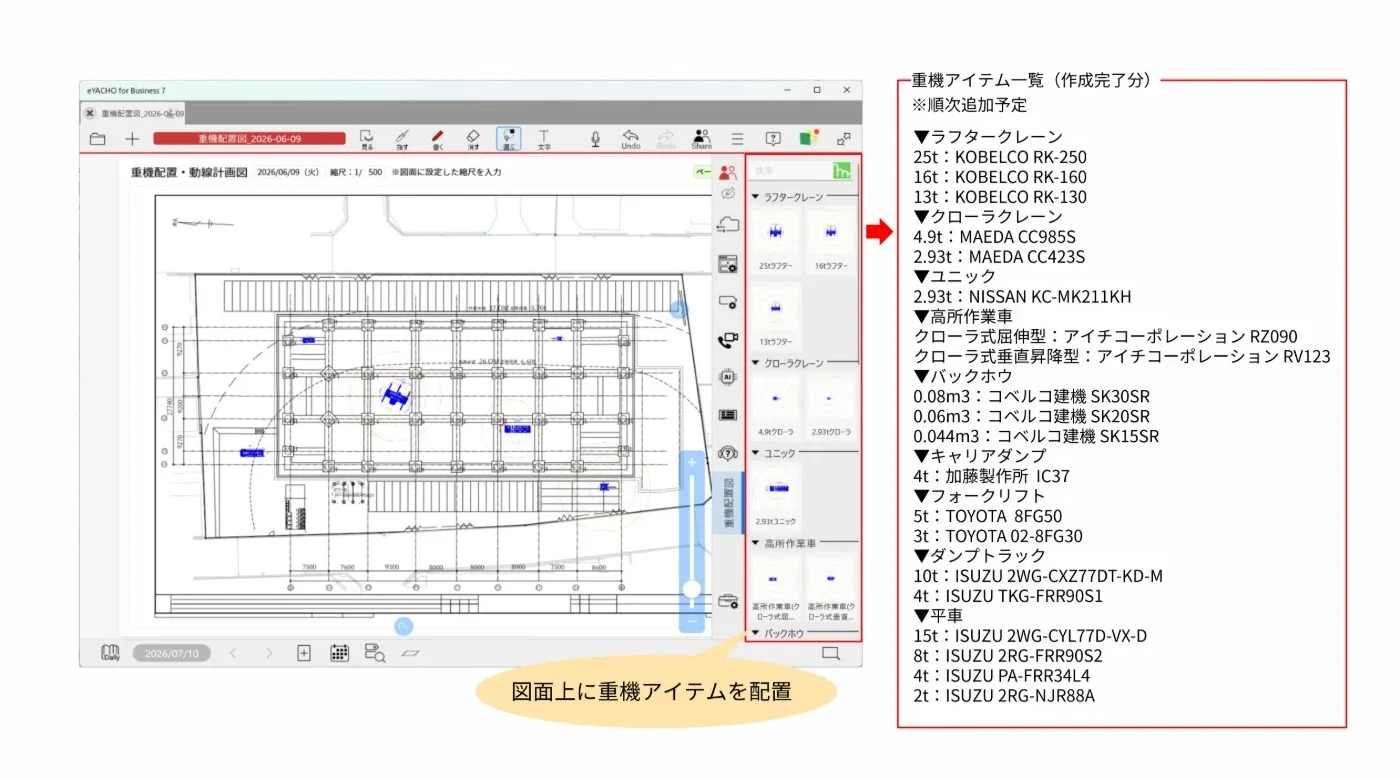Click the date field 2026/06/09 (火)
Screen dimensions: 1400x778
point(288,172)
